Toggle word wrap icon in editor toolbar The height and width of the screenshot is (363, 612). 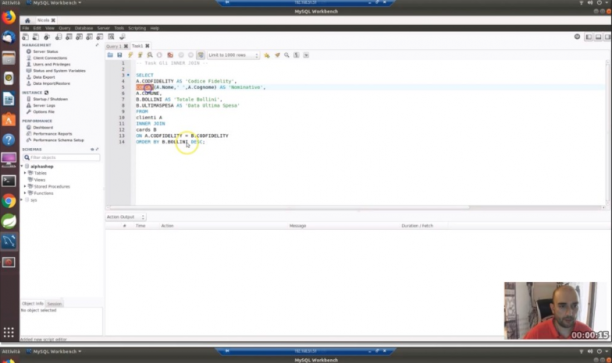306,55
